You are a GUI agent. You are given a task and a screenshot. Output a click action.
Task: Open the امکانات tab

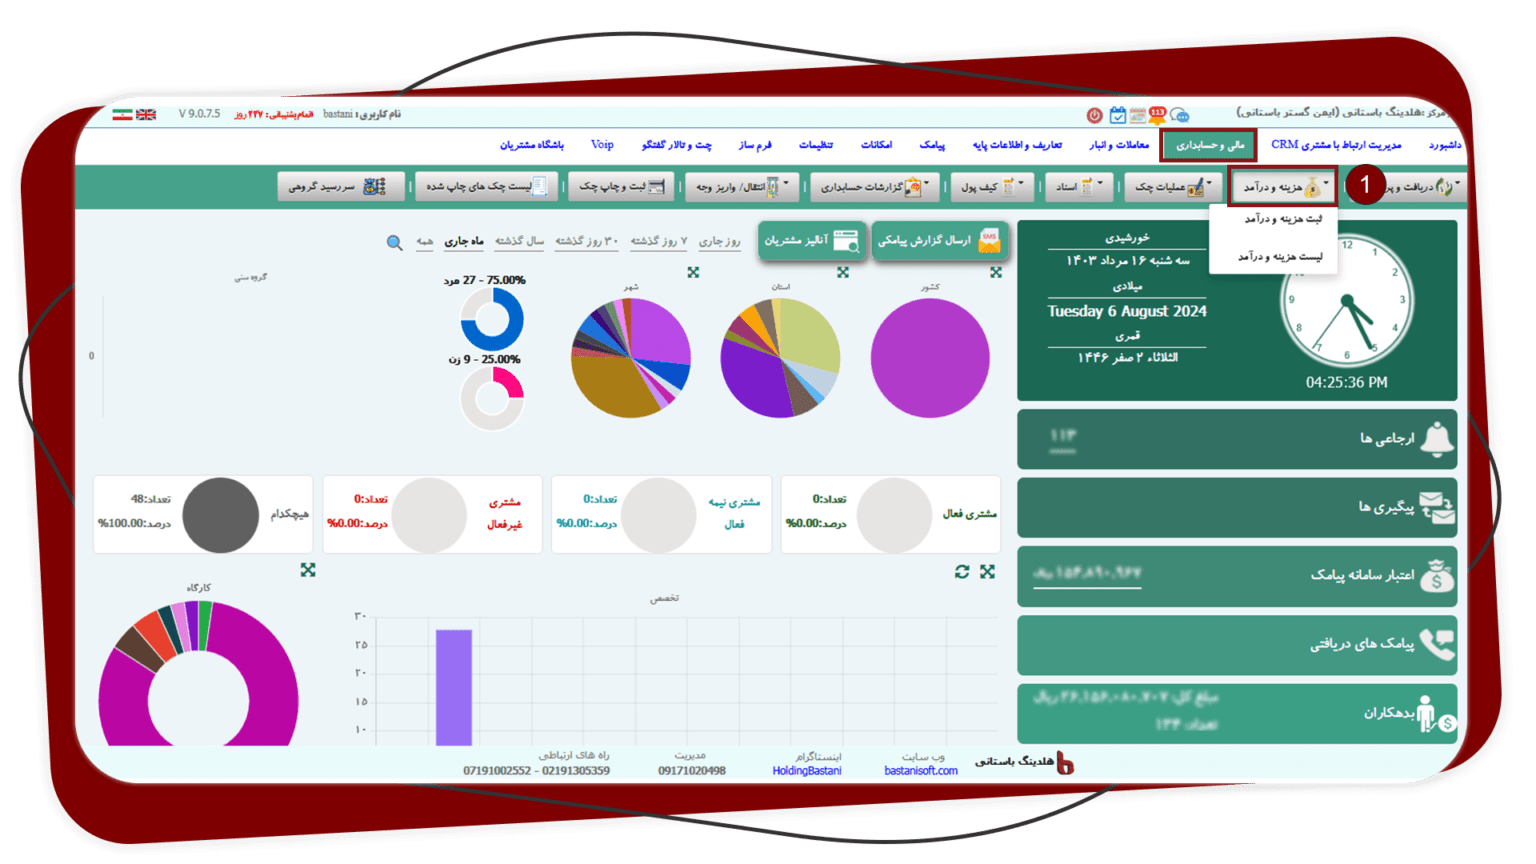(x=876, y=145)
